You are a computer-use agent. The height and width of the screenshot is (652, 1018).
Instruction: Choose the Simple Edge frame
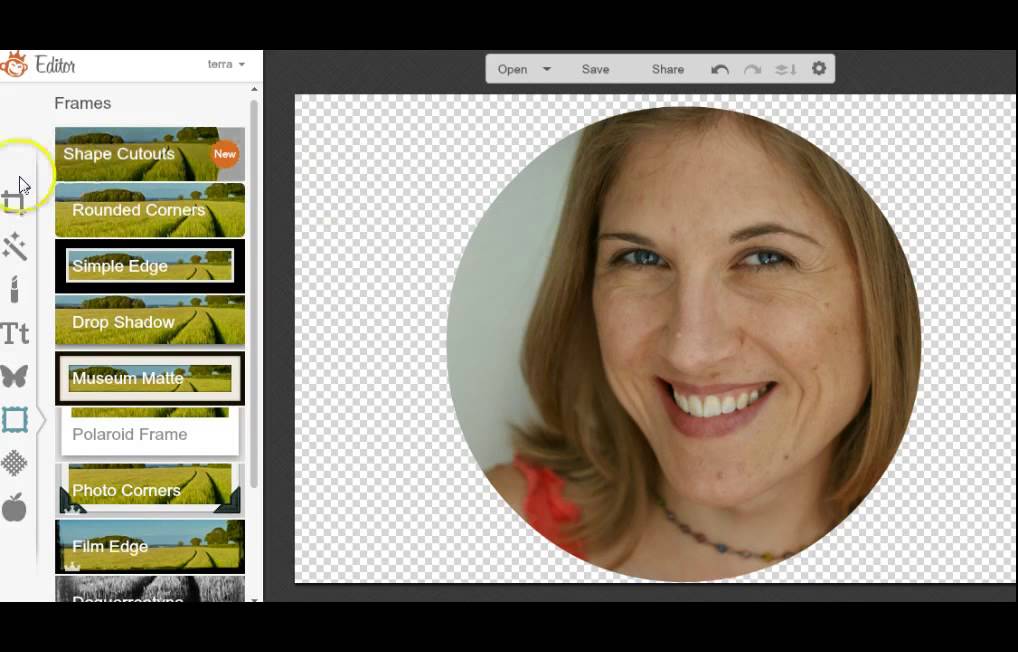150,266
